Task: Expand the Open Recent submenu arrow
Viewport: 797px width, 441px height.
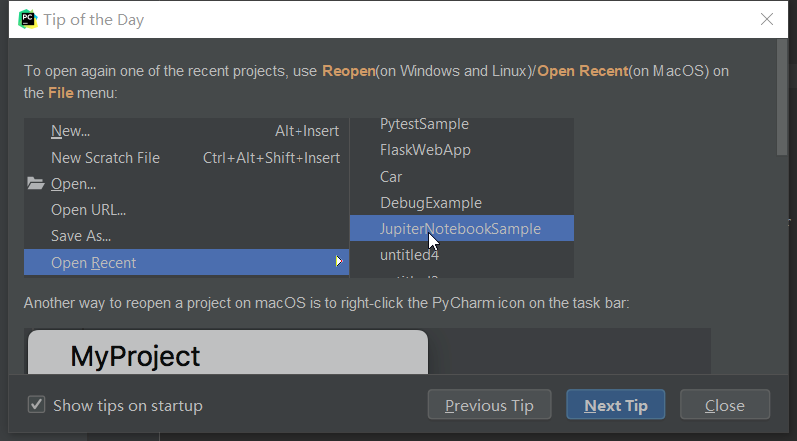Action: [338, 263]
